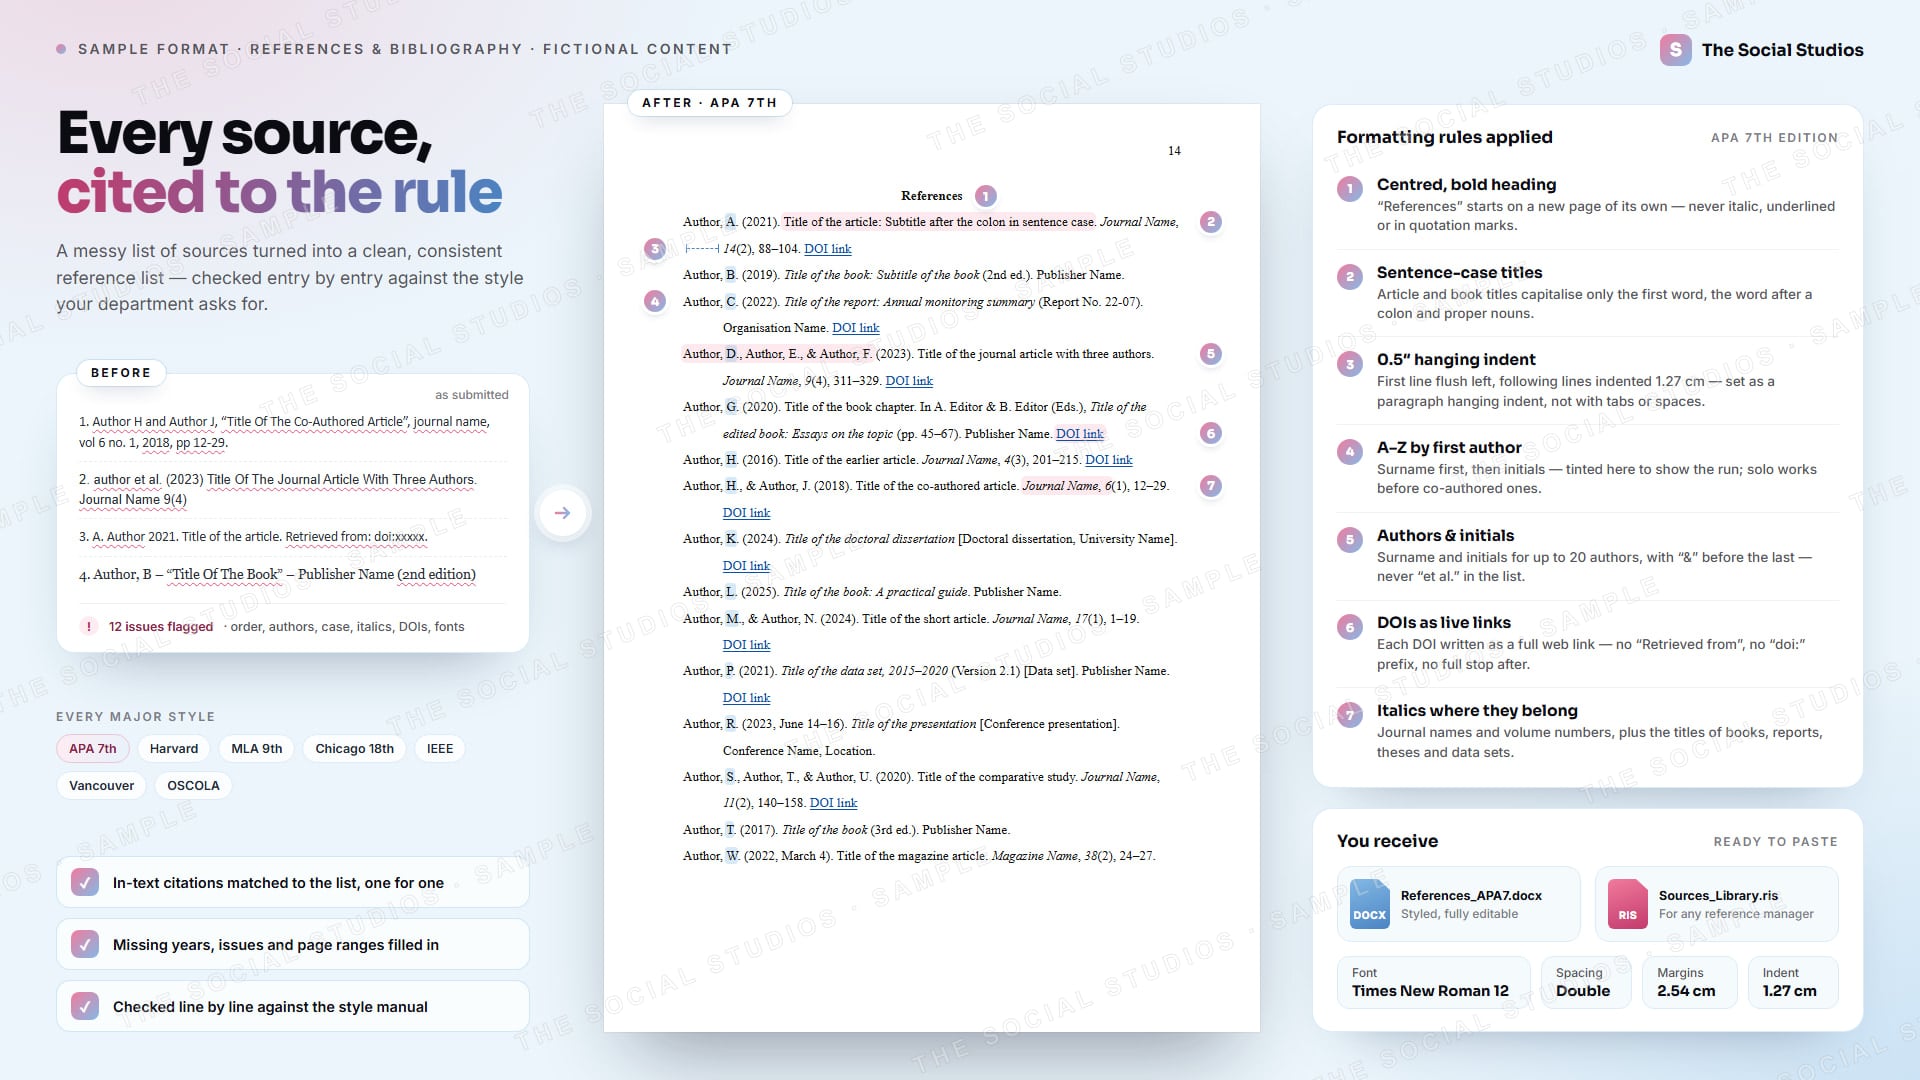Click the red exclamation issues-flagged icon
This screenshot has width=1920, height=1080.
point(89,627)
